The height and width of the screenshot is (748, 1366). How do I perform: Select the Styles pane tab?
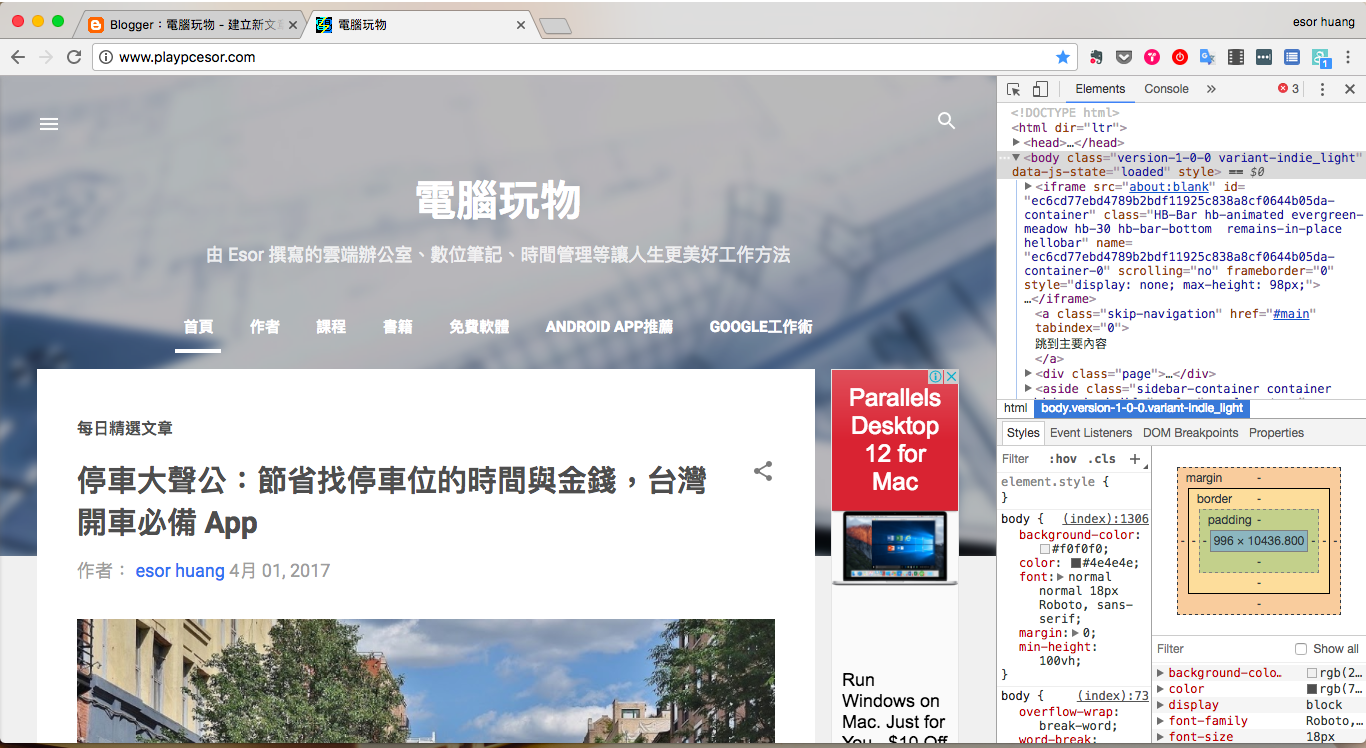pyautogui.click(x=1023, y=433)
